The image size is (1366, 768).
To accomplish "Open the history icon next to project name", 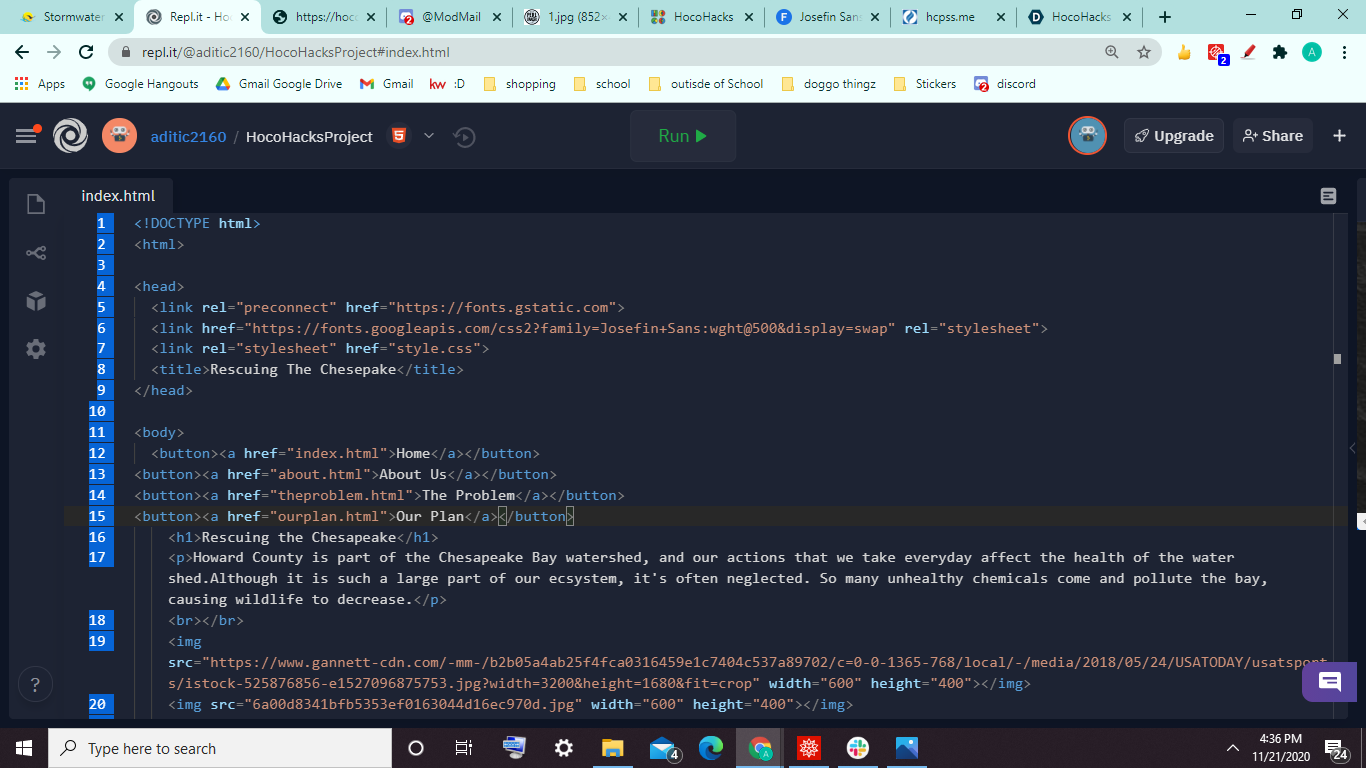I will pos(464,137).
